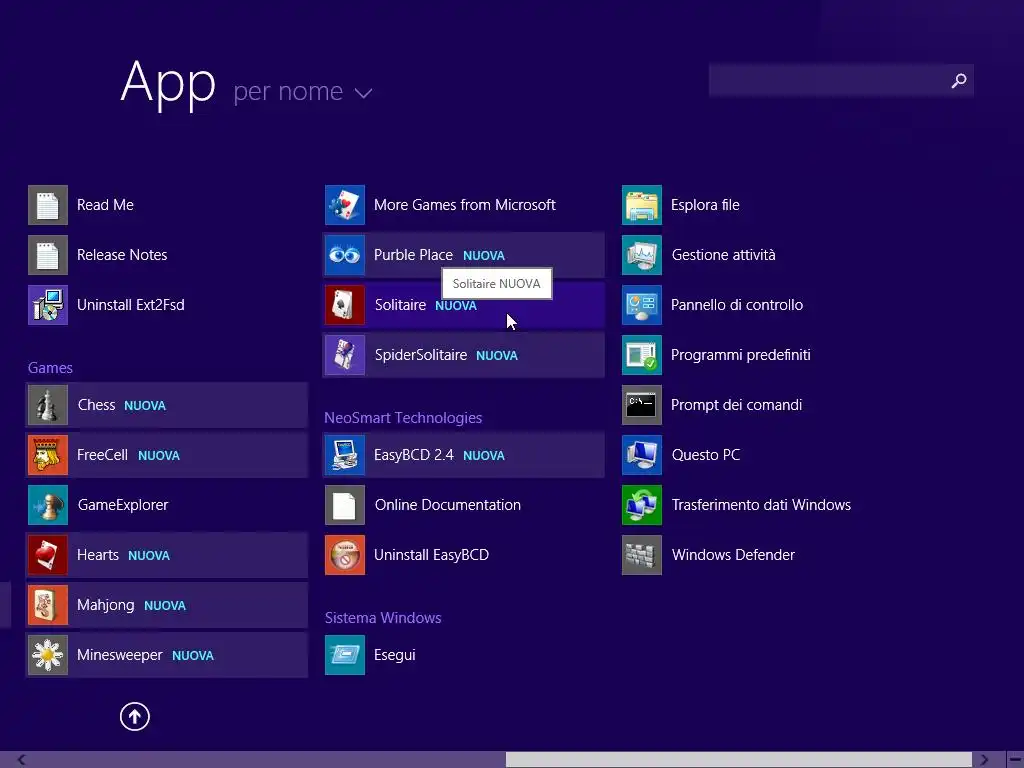Click the 'Mahjong' label text
Viewport: 1024px width, 768px height.
106,605
